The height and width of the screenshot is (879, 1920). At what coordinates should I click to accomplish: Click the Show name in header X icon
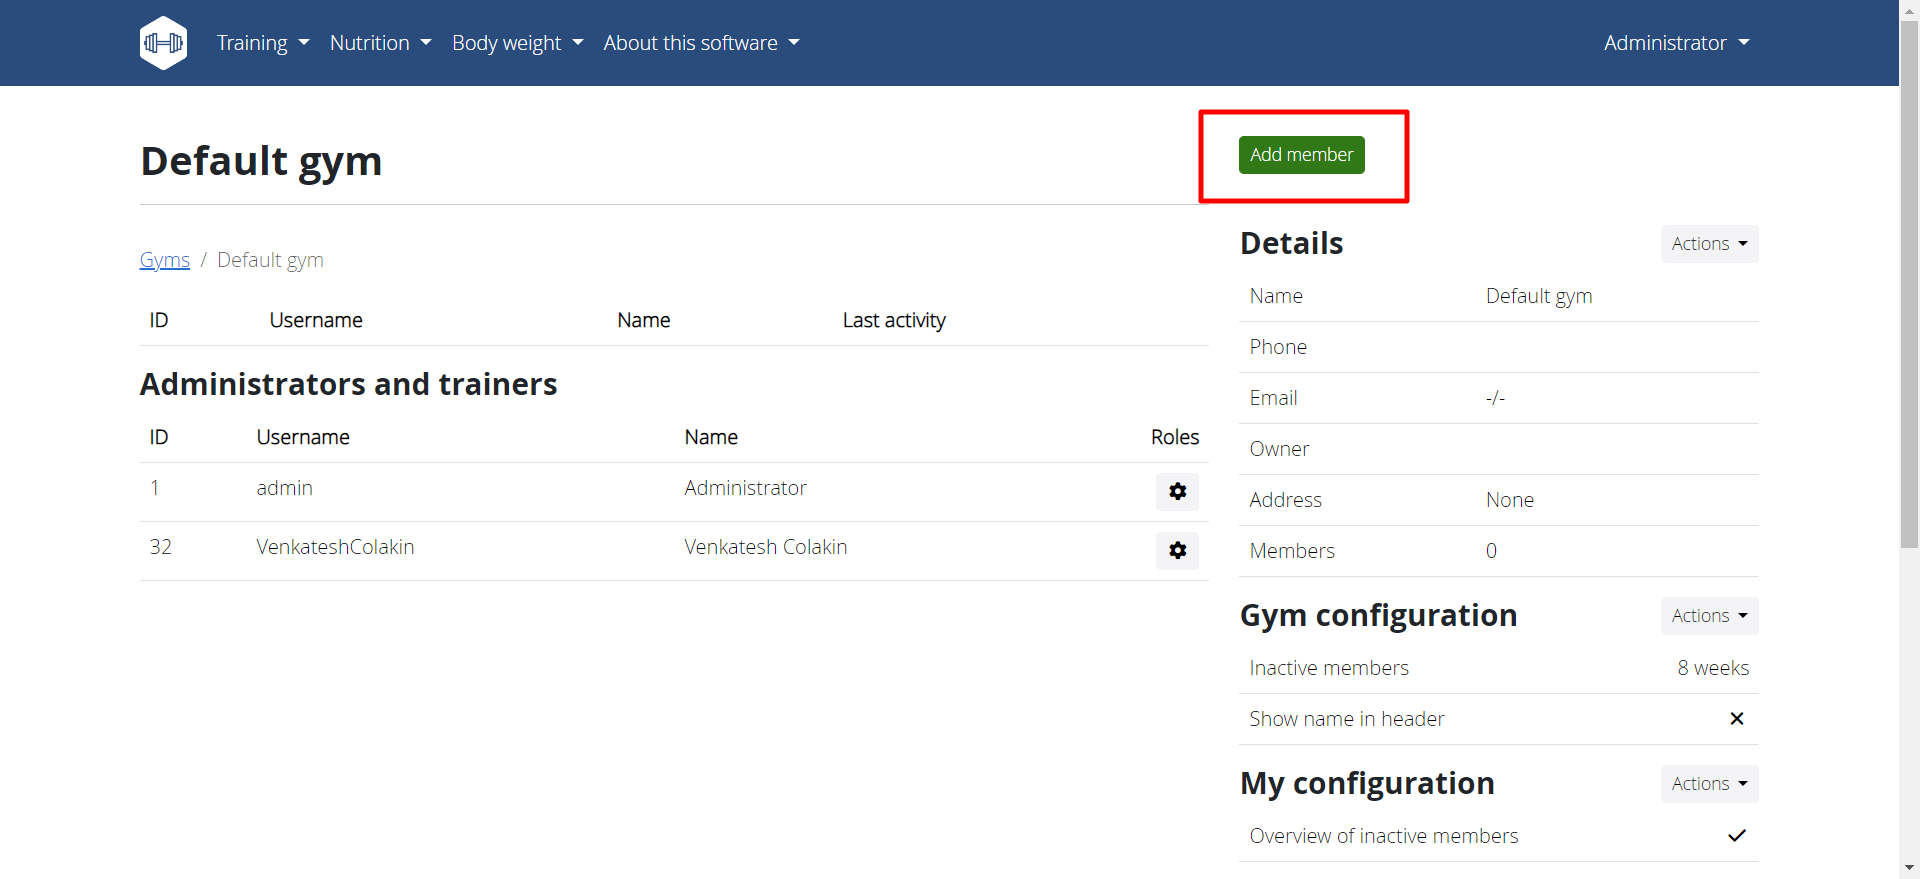[x=1736, y=719]
